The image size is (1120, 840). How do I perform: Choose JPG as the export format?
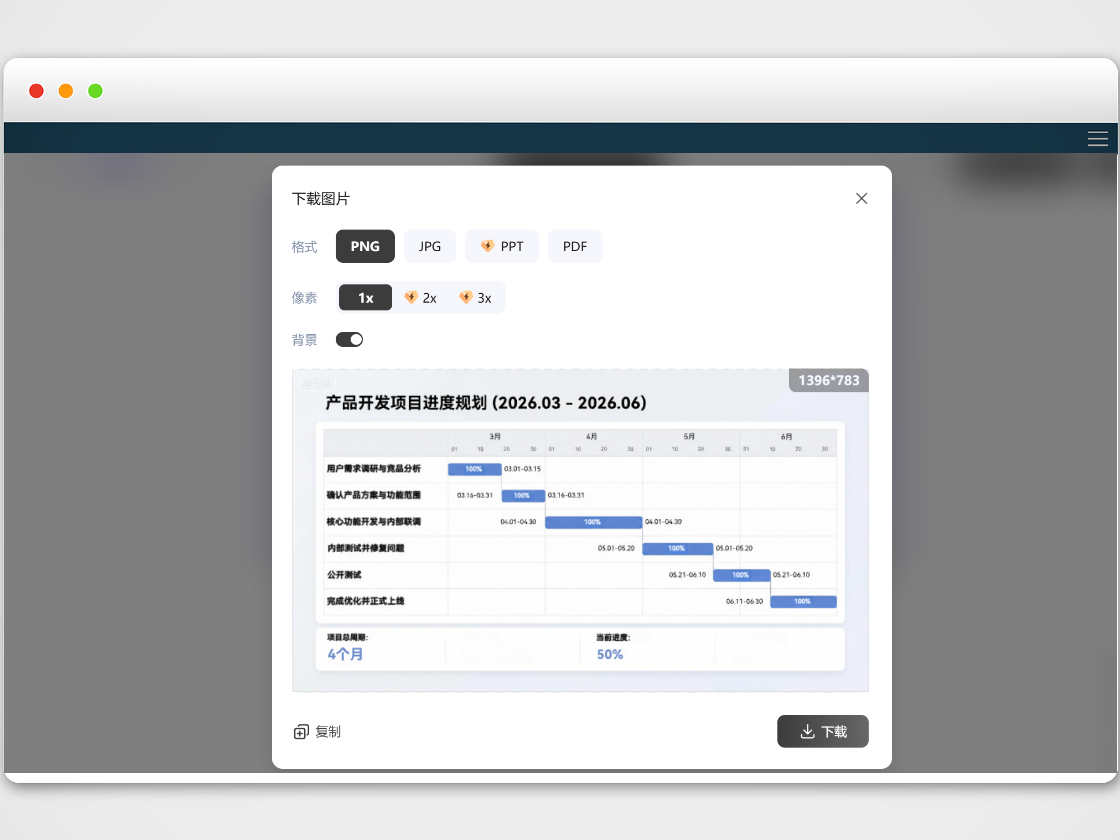coord(430,246)
